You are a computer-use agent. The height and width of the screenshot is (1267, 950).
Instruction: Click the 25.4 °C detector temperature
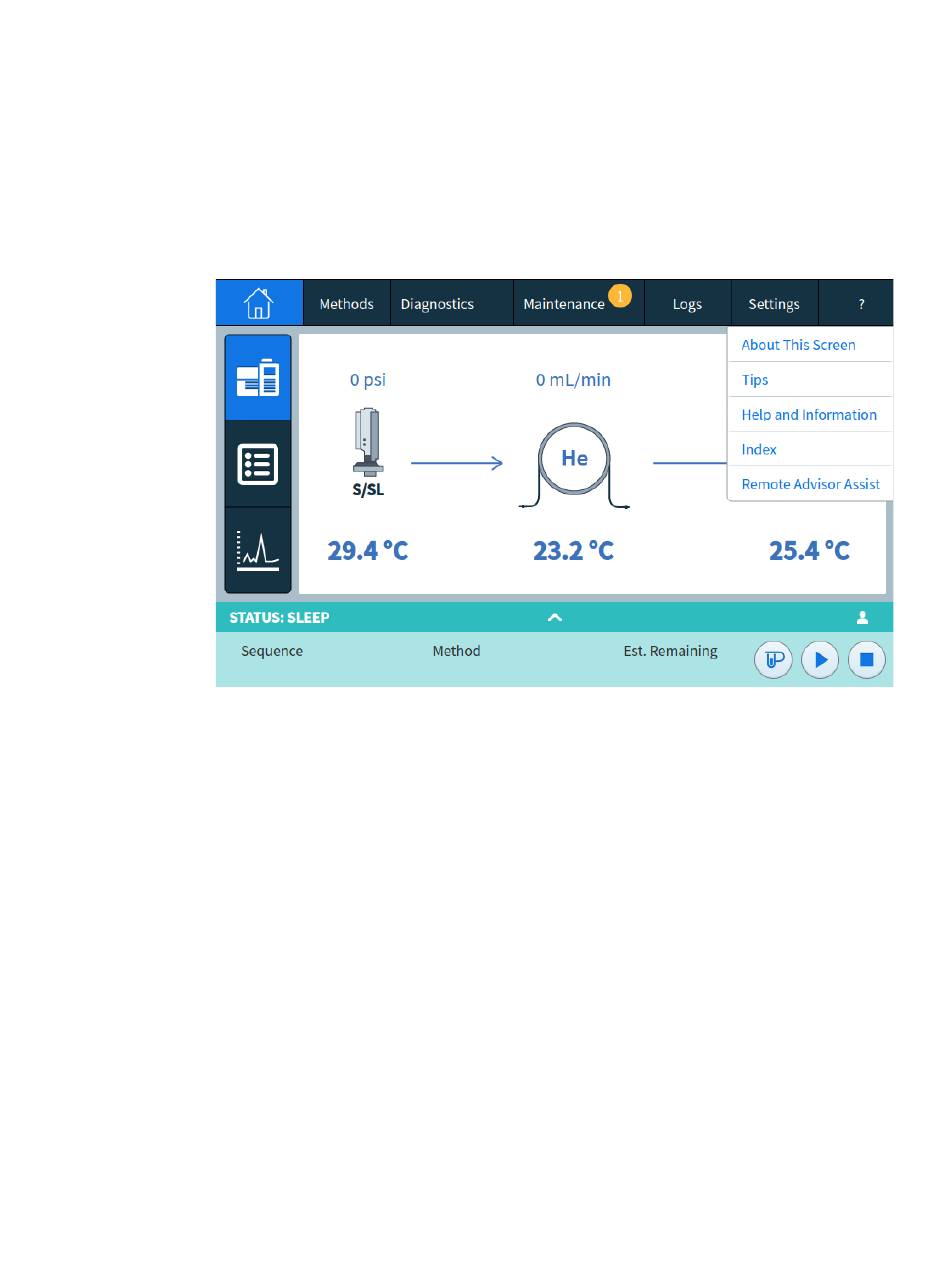click(809, 550)
